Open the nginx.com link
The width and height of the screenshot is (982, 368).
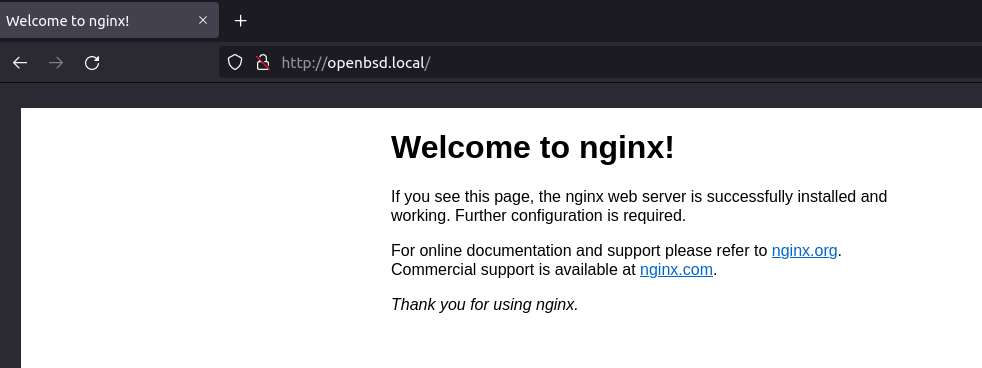(x=676, y=269)
